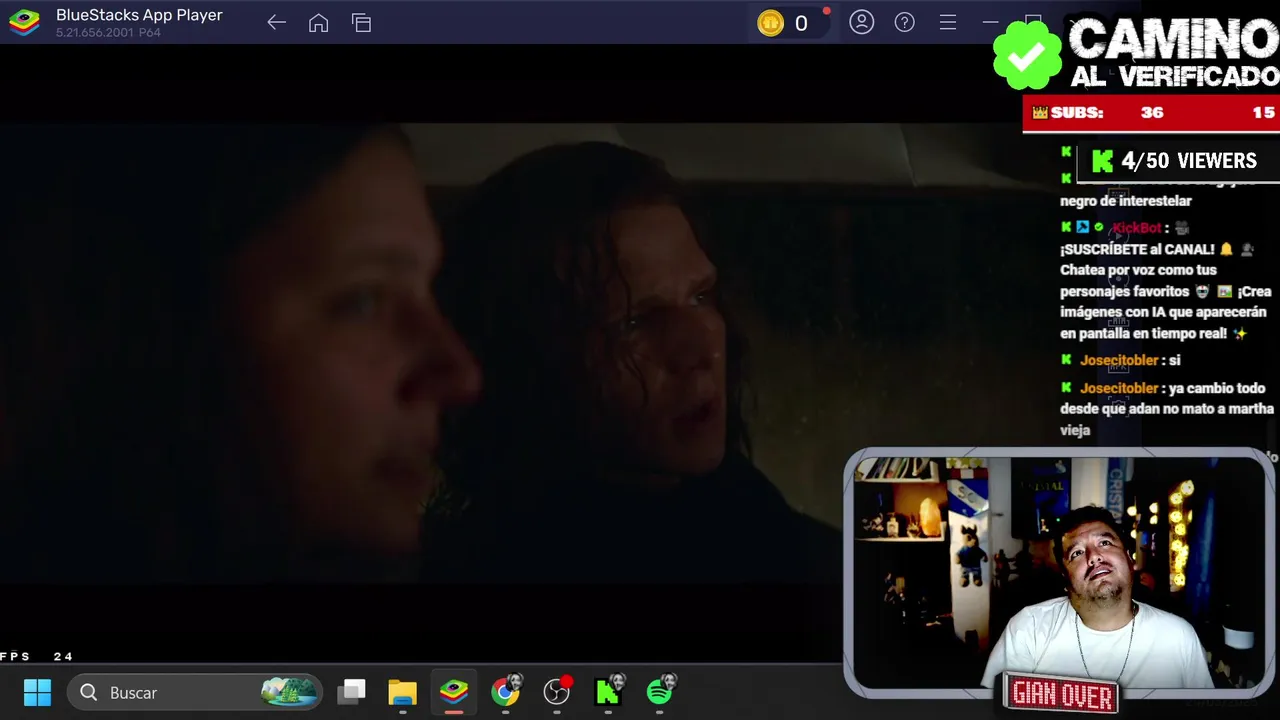1280x720 pixels.
Task: Open Google Chrome from the taskbar
Action: [506, 692]
